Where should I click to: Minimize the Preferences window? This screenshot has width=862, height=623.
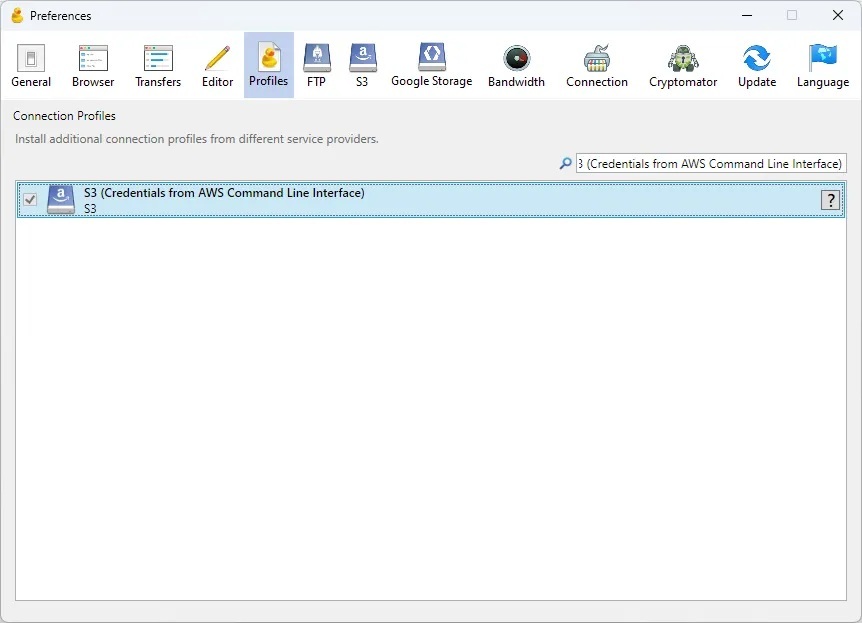click(747, 15)
